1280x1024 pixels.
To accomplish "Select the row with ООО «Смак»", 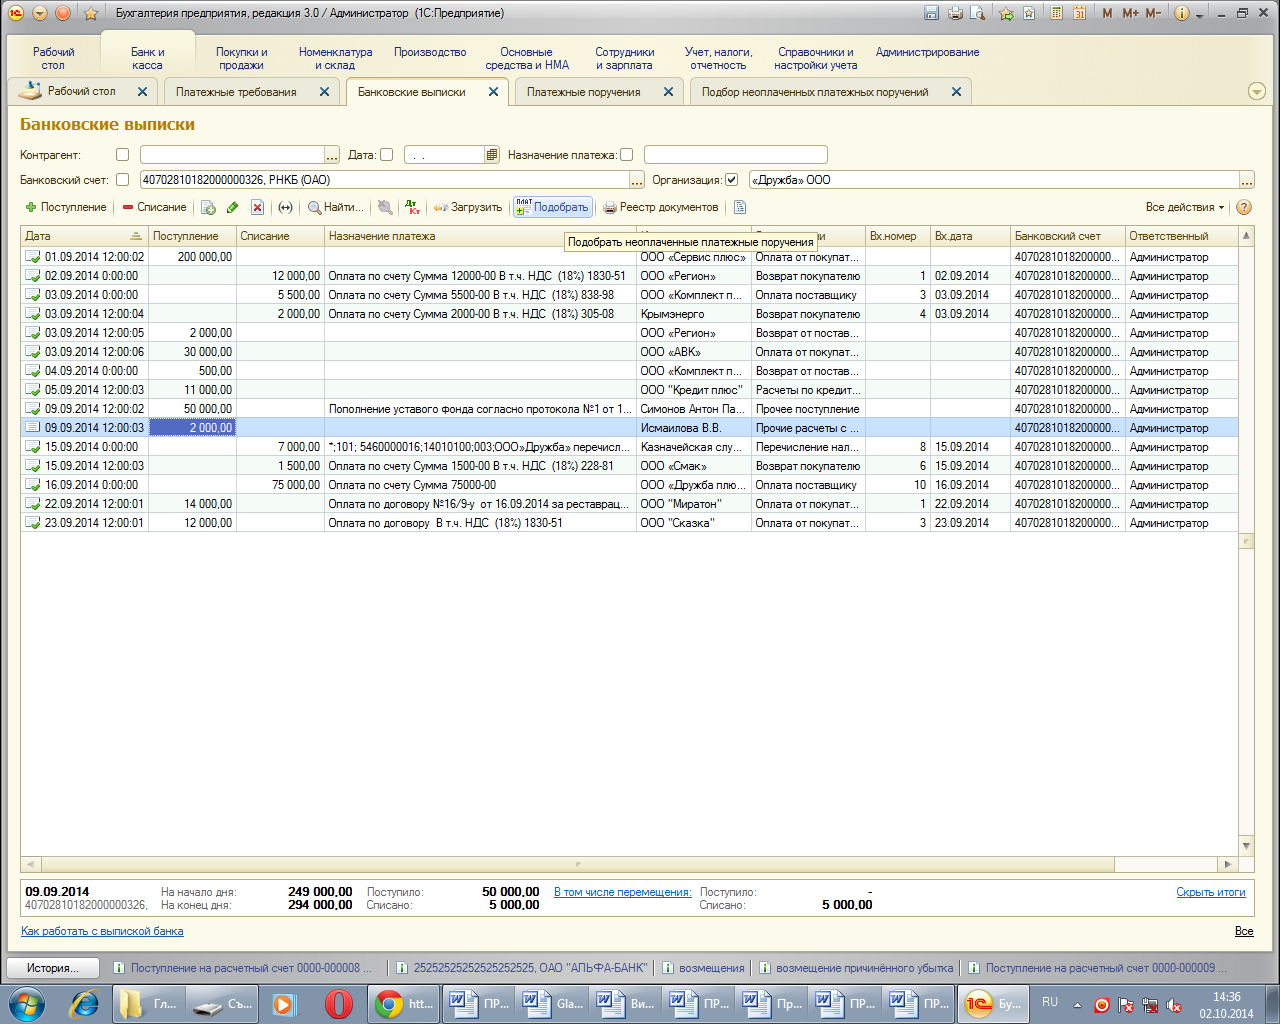I will 629,466.
